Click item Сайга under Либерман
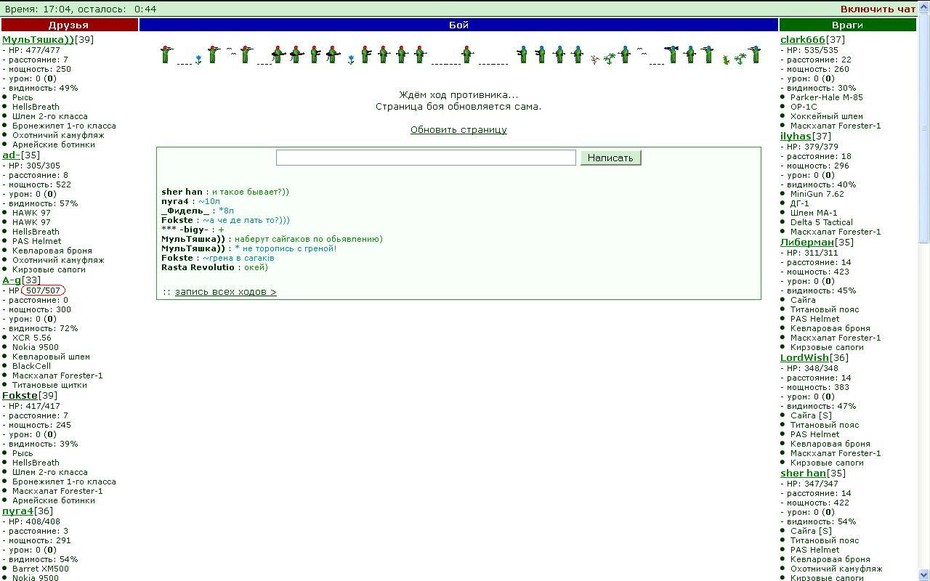This screenshot has height=581, width=930. tap(802, 300)
